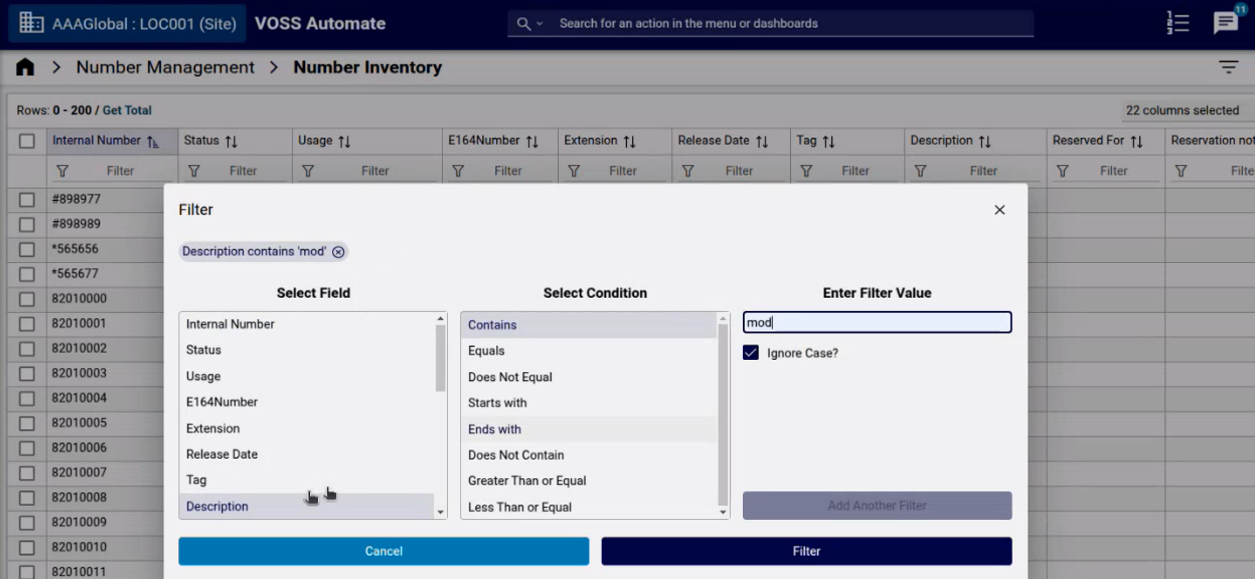1255x579 pixels.
Task: Open the transaction list icon
Action: click(x=1177, y=22)
